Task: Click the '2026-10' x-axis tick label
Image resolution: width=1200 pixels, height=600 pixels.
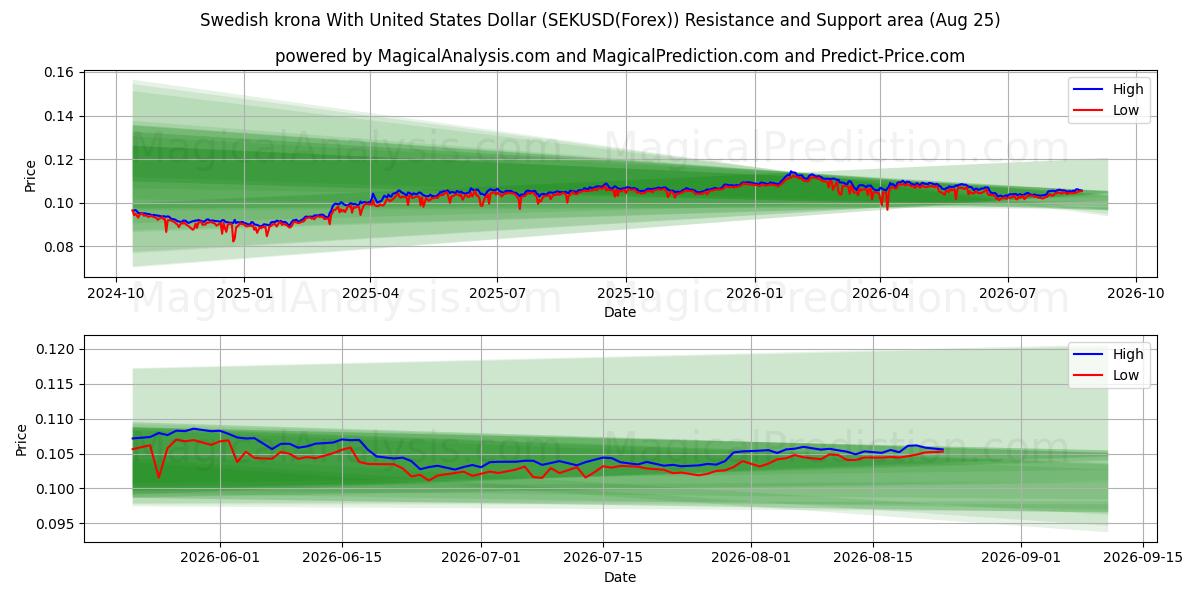Action: click(1135, 294)
